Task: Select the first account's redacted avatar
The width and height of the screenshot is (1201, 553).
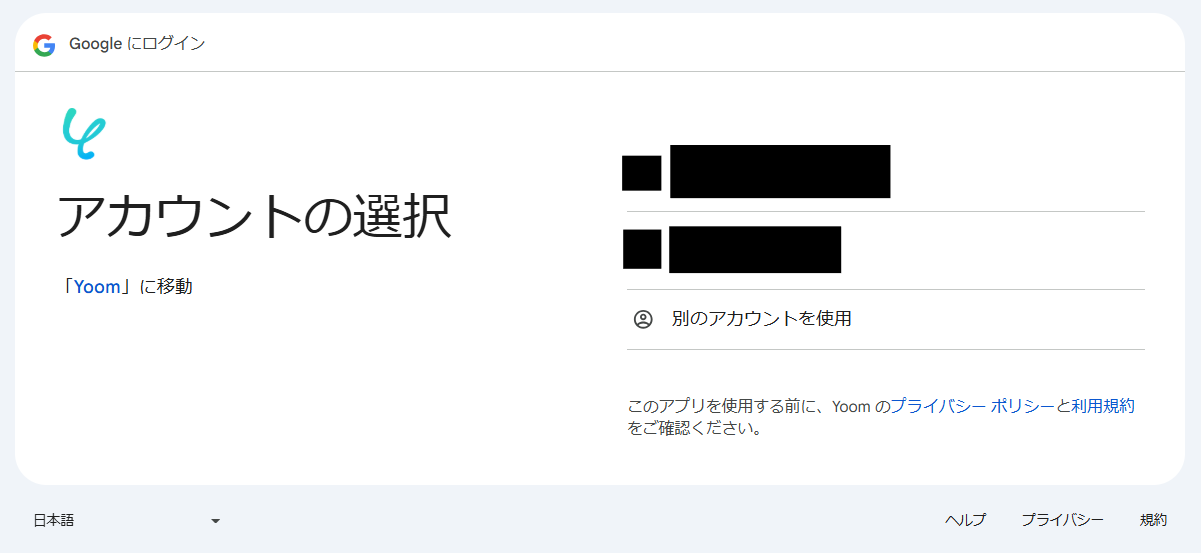Action: point(642,173)
